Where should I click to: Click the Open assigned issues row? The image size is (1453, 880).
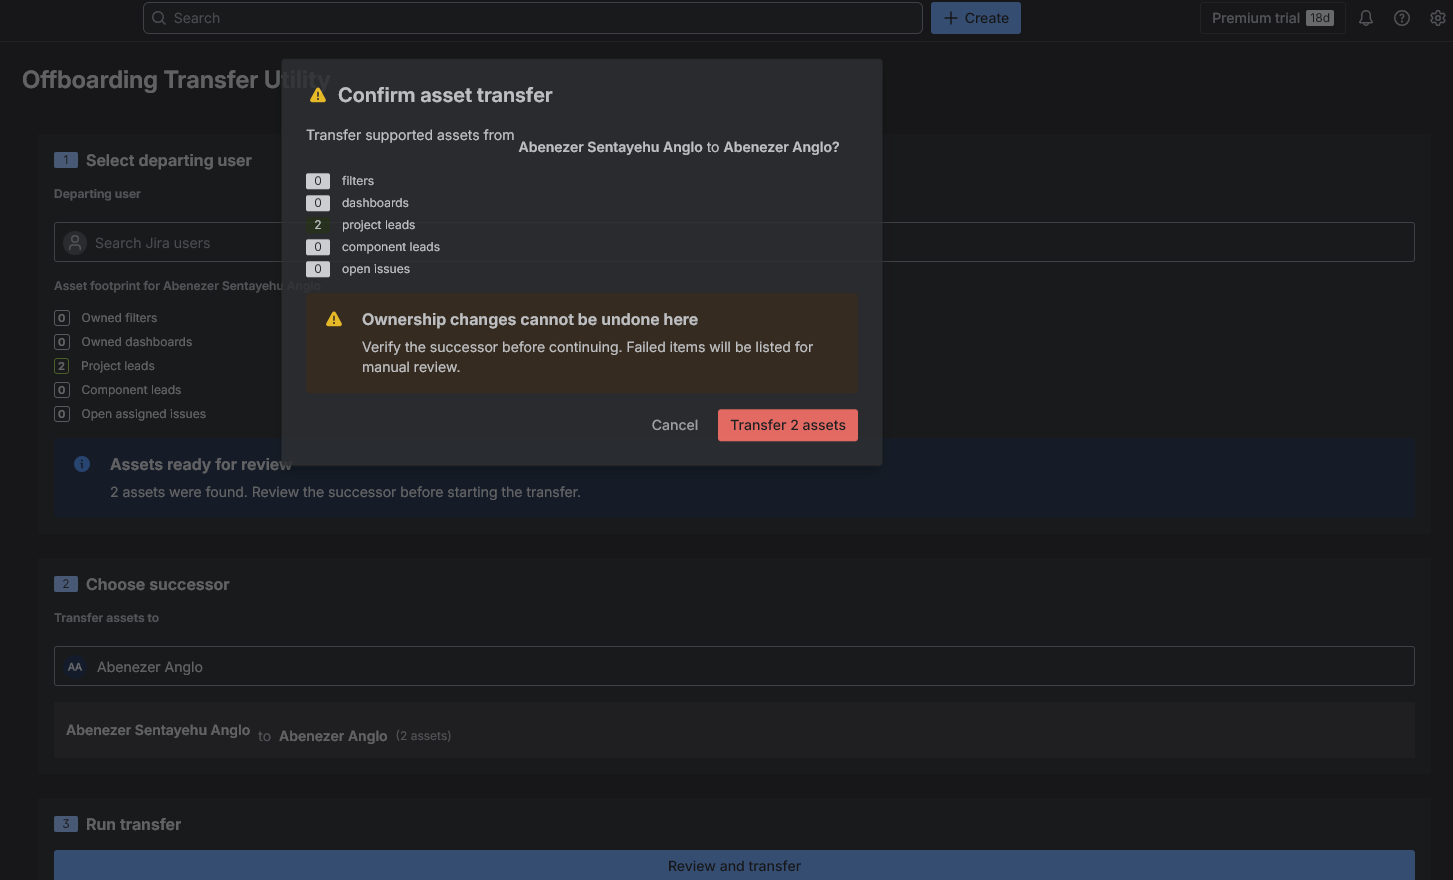click(x=130, y=414)
